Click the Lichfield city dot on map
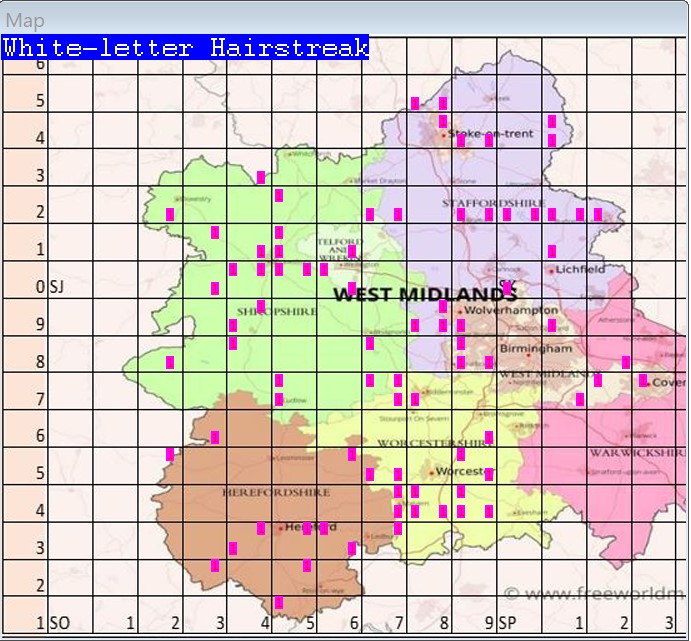The width and height of the screenshot is (691, 641). pos(551,269)
